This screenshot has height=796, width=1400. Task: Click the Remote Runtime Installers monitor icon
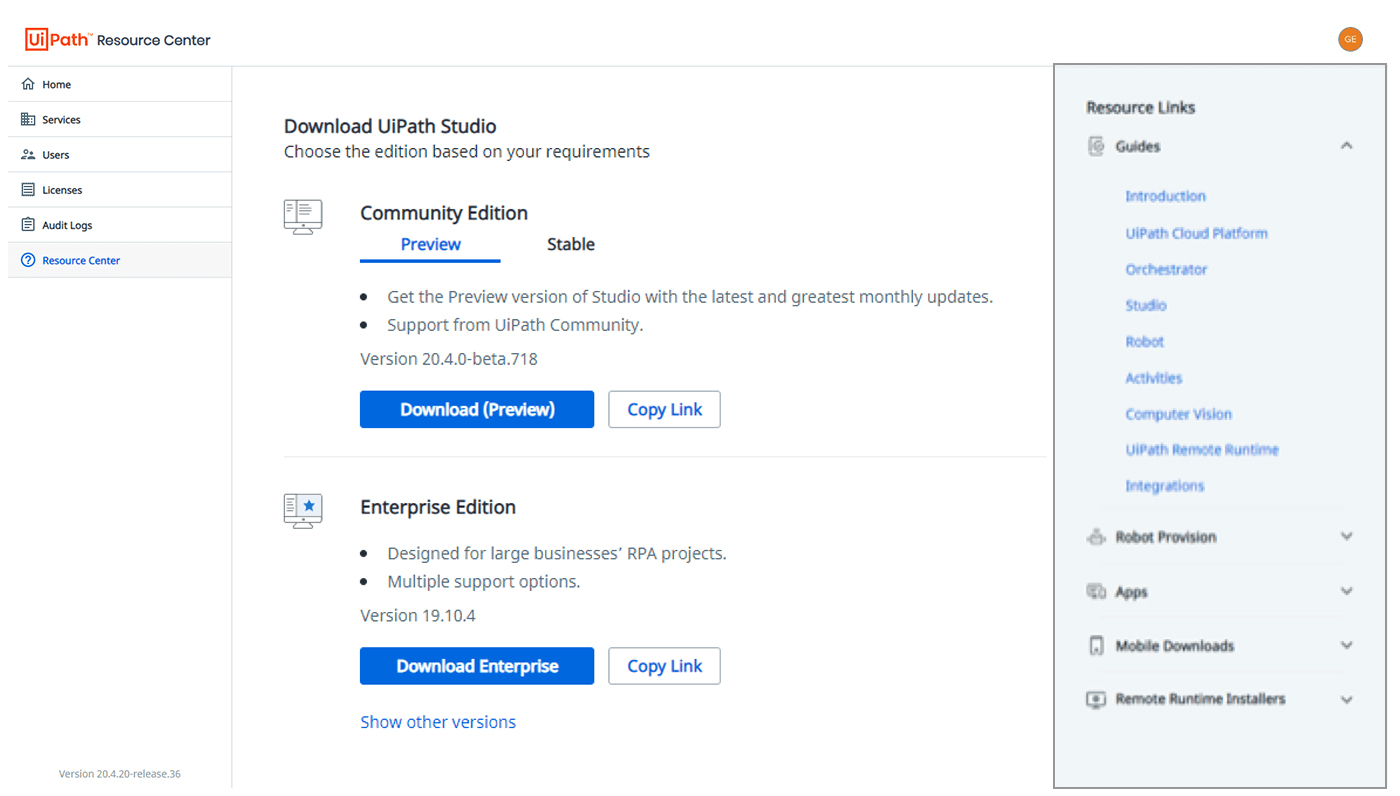pos(1097,699)
